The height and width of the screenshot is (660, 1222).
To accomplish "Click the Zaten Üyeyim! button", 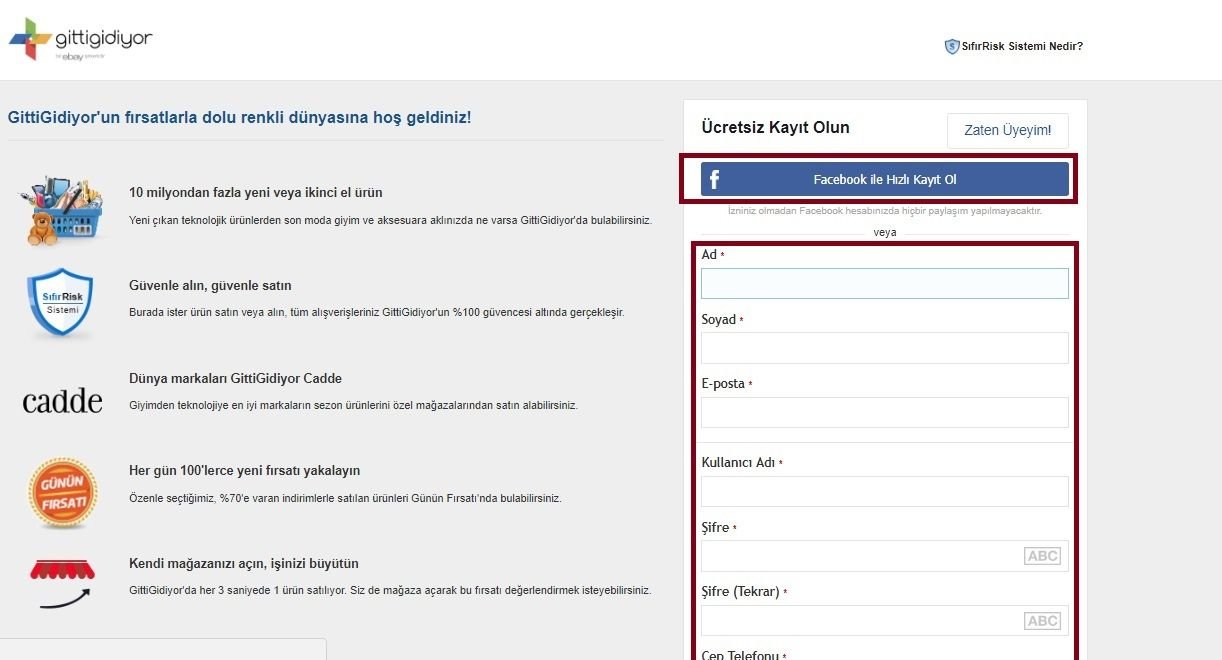I will [1007, 130].
